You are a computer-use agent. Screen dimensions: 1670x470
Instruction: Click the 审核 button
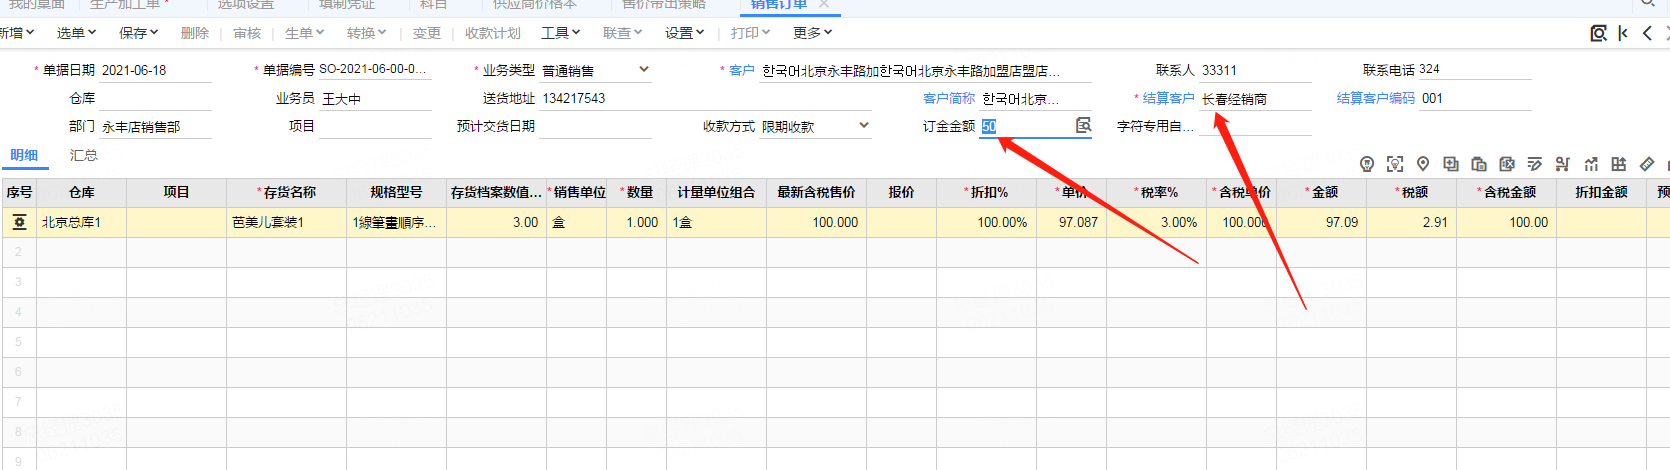coord(247,33)
